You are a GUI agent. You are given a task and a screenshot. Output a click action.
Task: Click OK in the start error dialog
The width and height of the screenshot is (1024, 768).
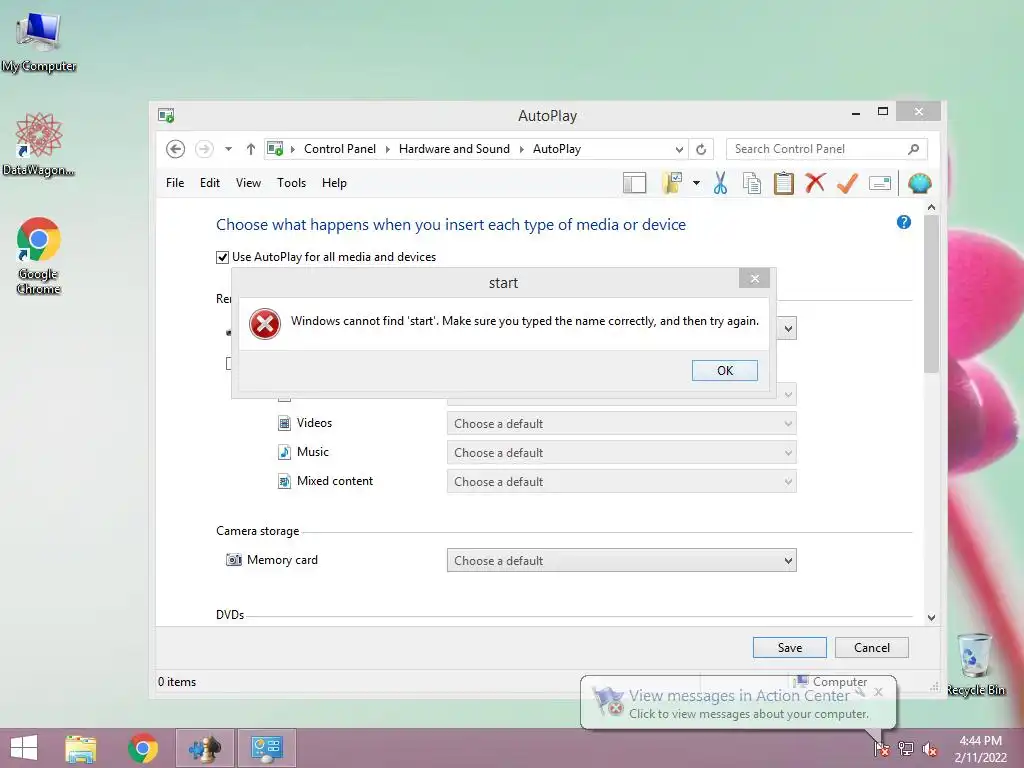[x=725, y=371]
